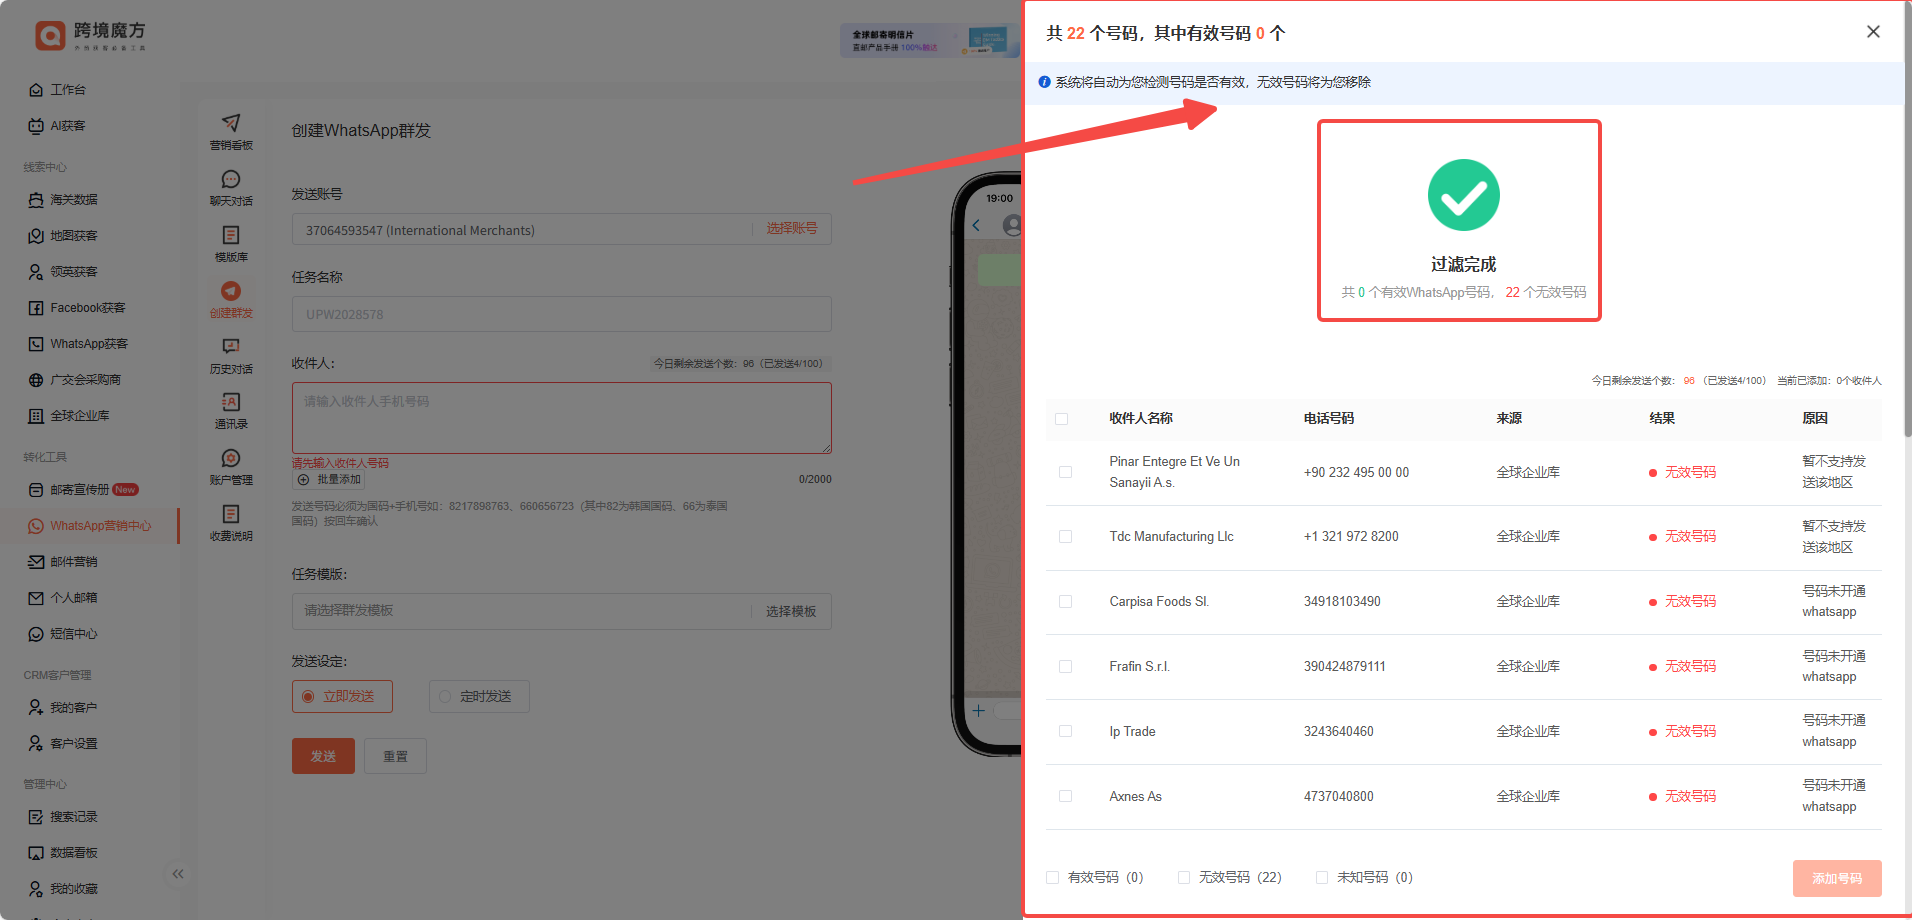
Task: Toggle the 无效号码 (22) filter checkbox
Action: [x=1184, y=878]
